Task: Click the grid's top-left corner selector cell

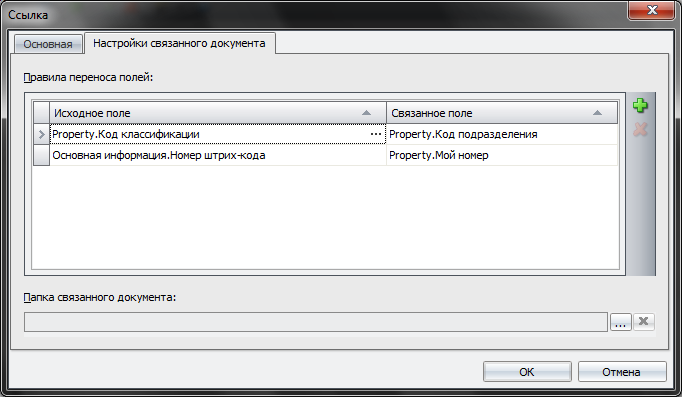Action: [x=42, y=113]
